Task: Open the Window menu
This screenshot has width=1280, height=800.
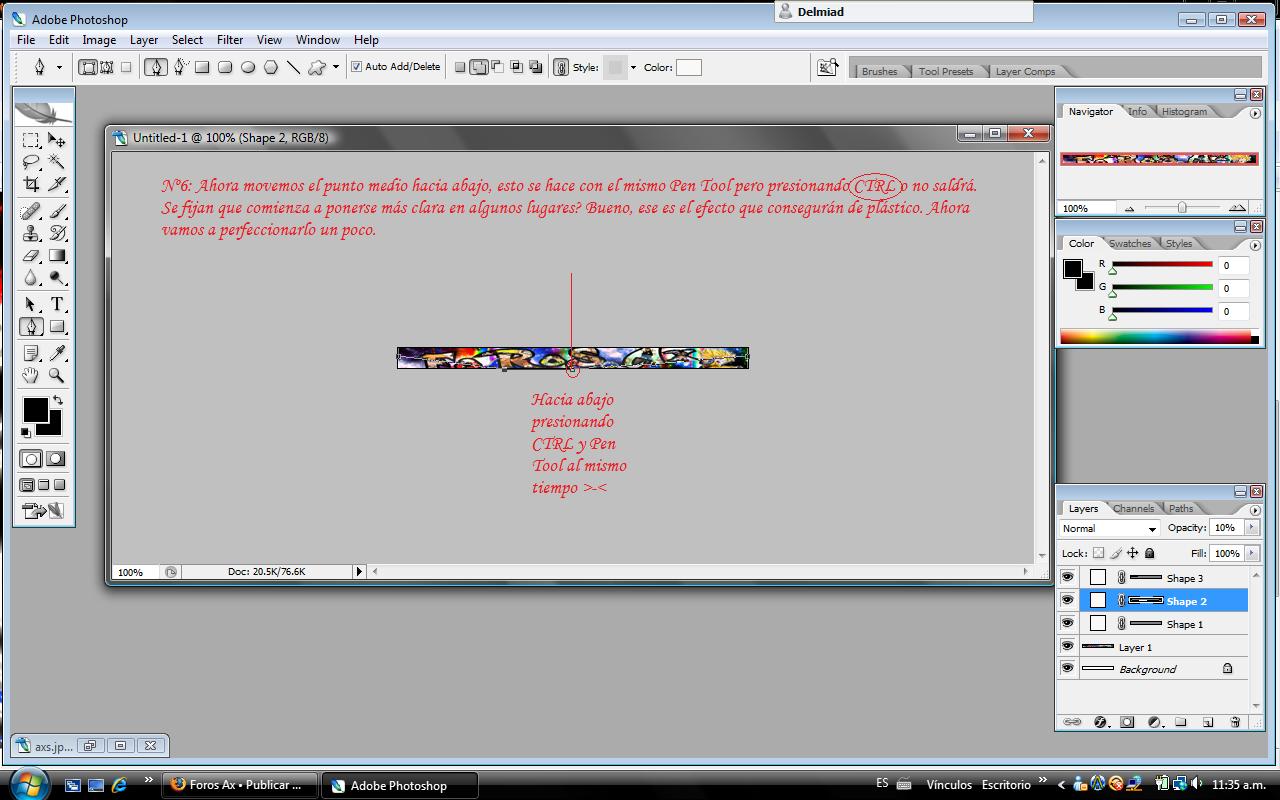Action: click(x=317, y=40)
